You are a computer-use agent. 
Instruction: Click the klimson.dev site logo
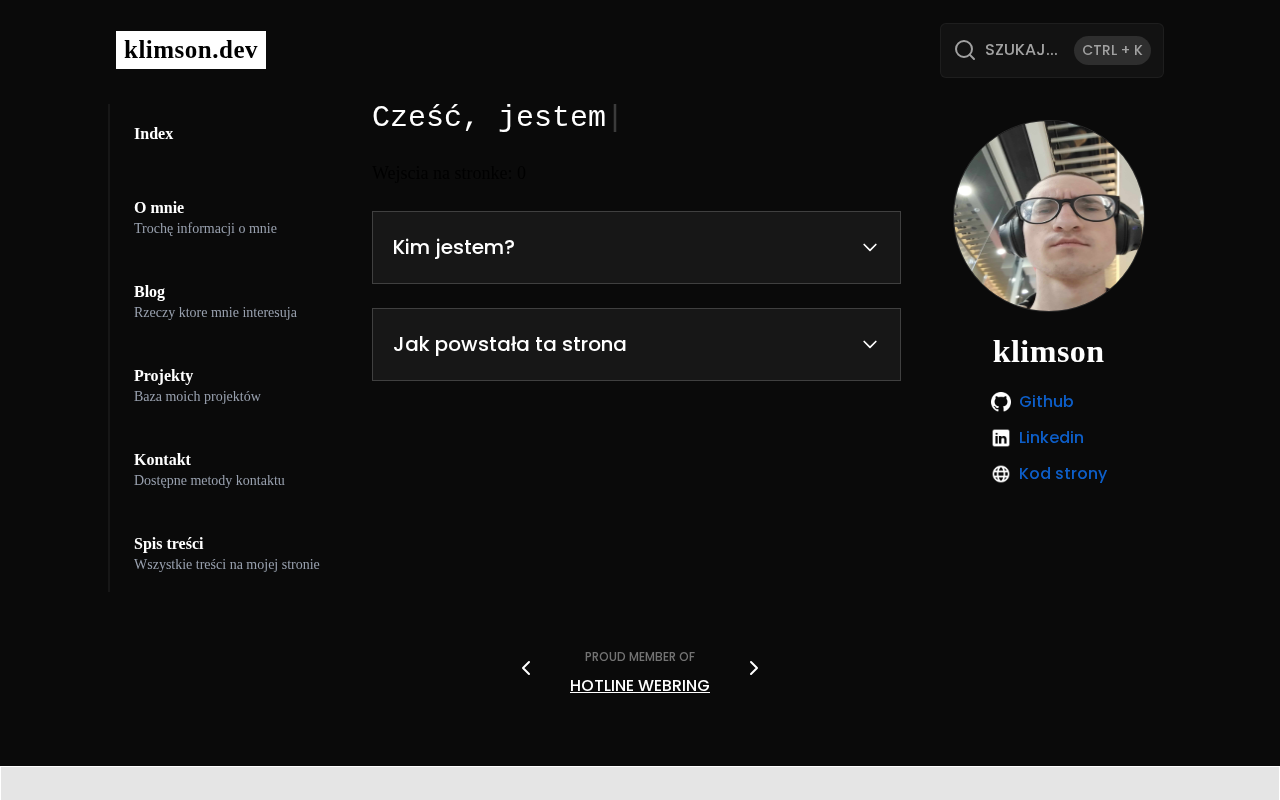click(191, 50)
